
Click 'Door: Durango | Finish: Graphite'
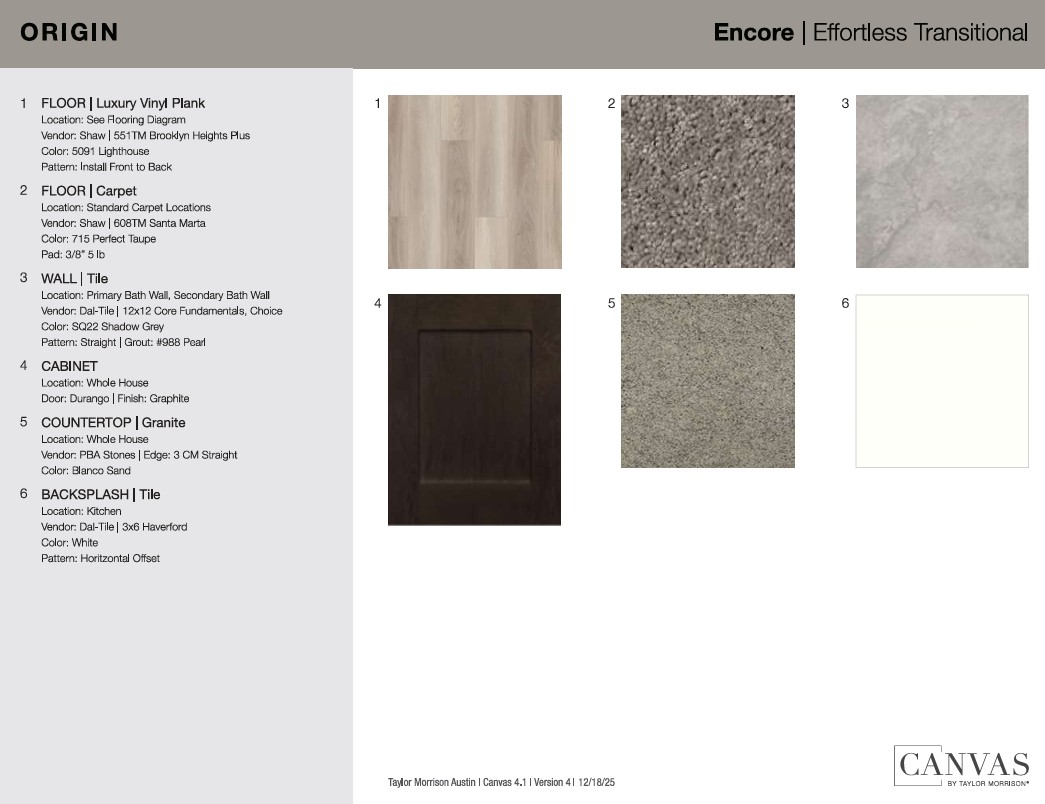pyautogui.click(x=115, y=399)
